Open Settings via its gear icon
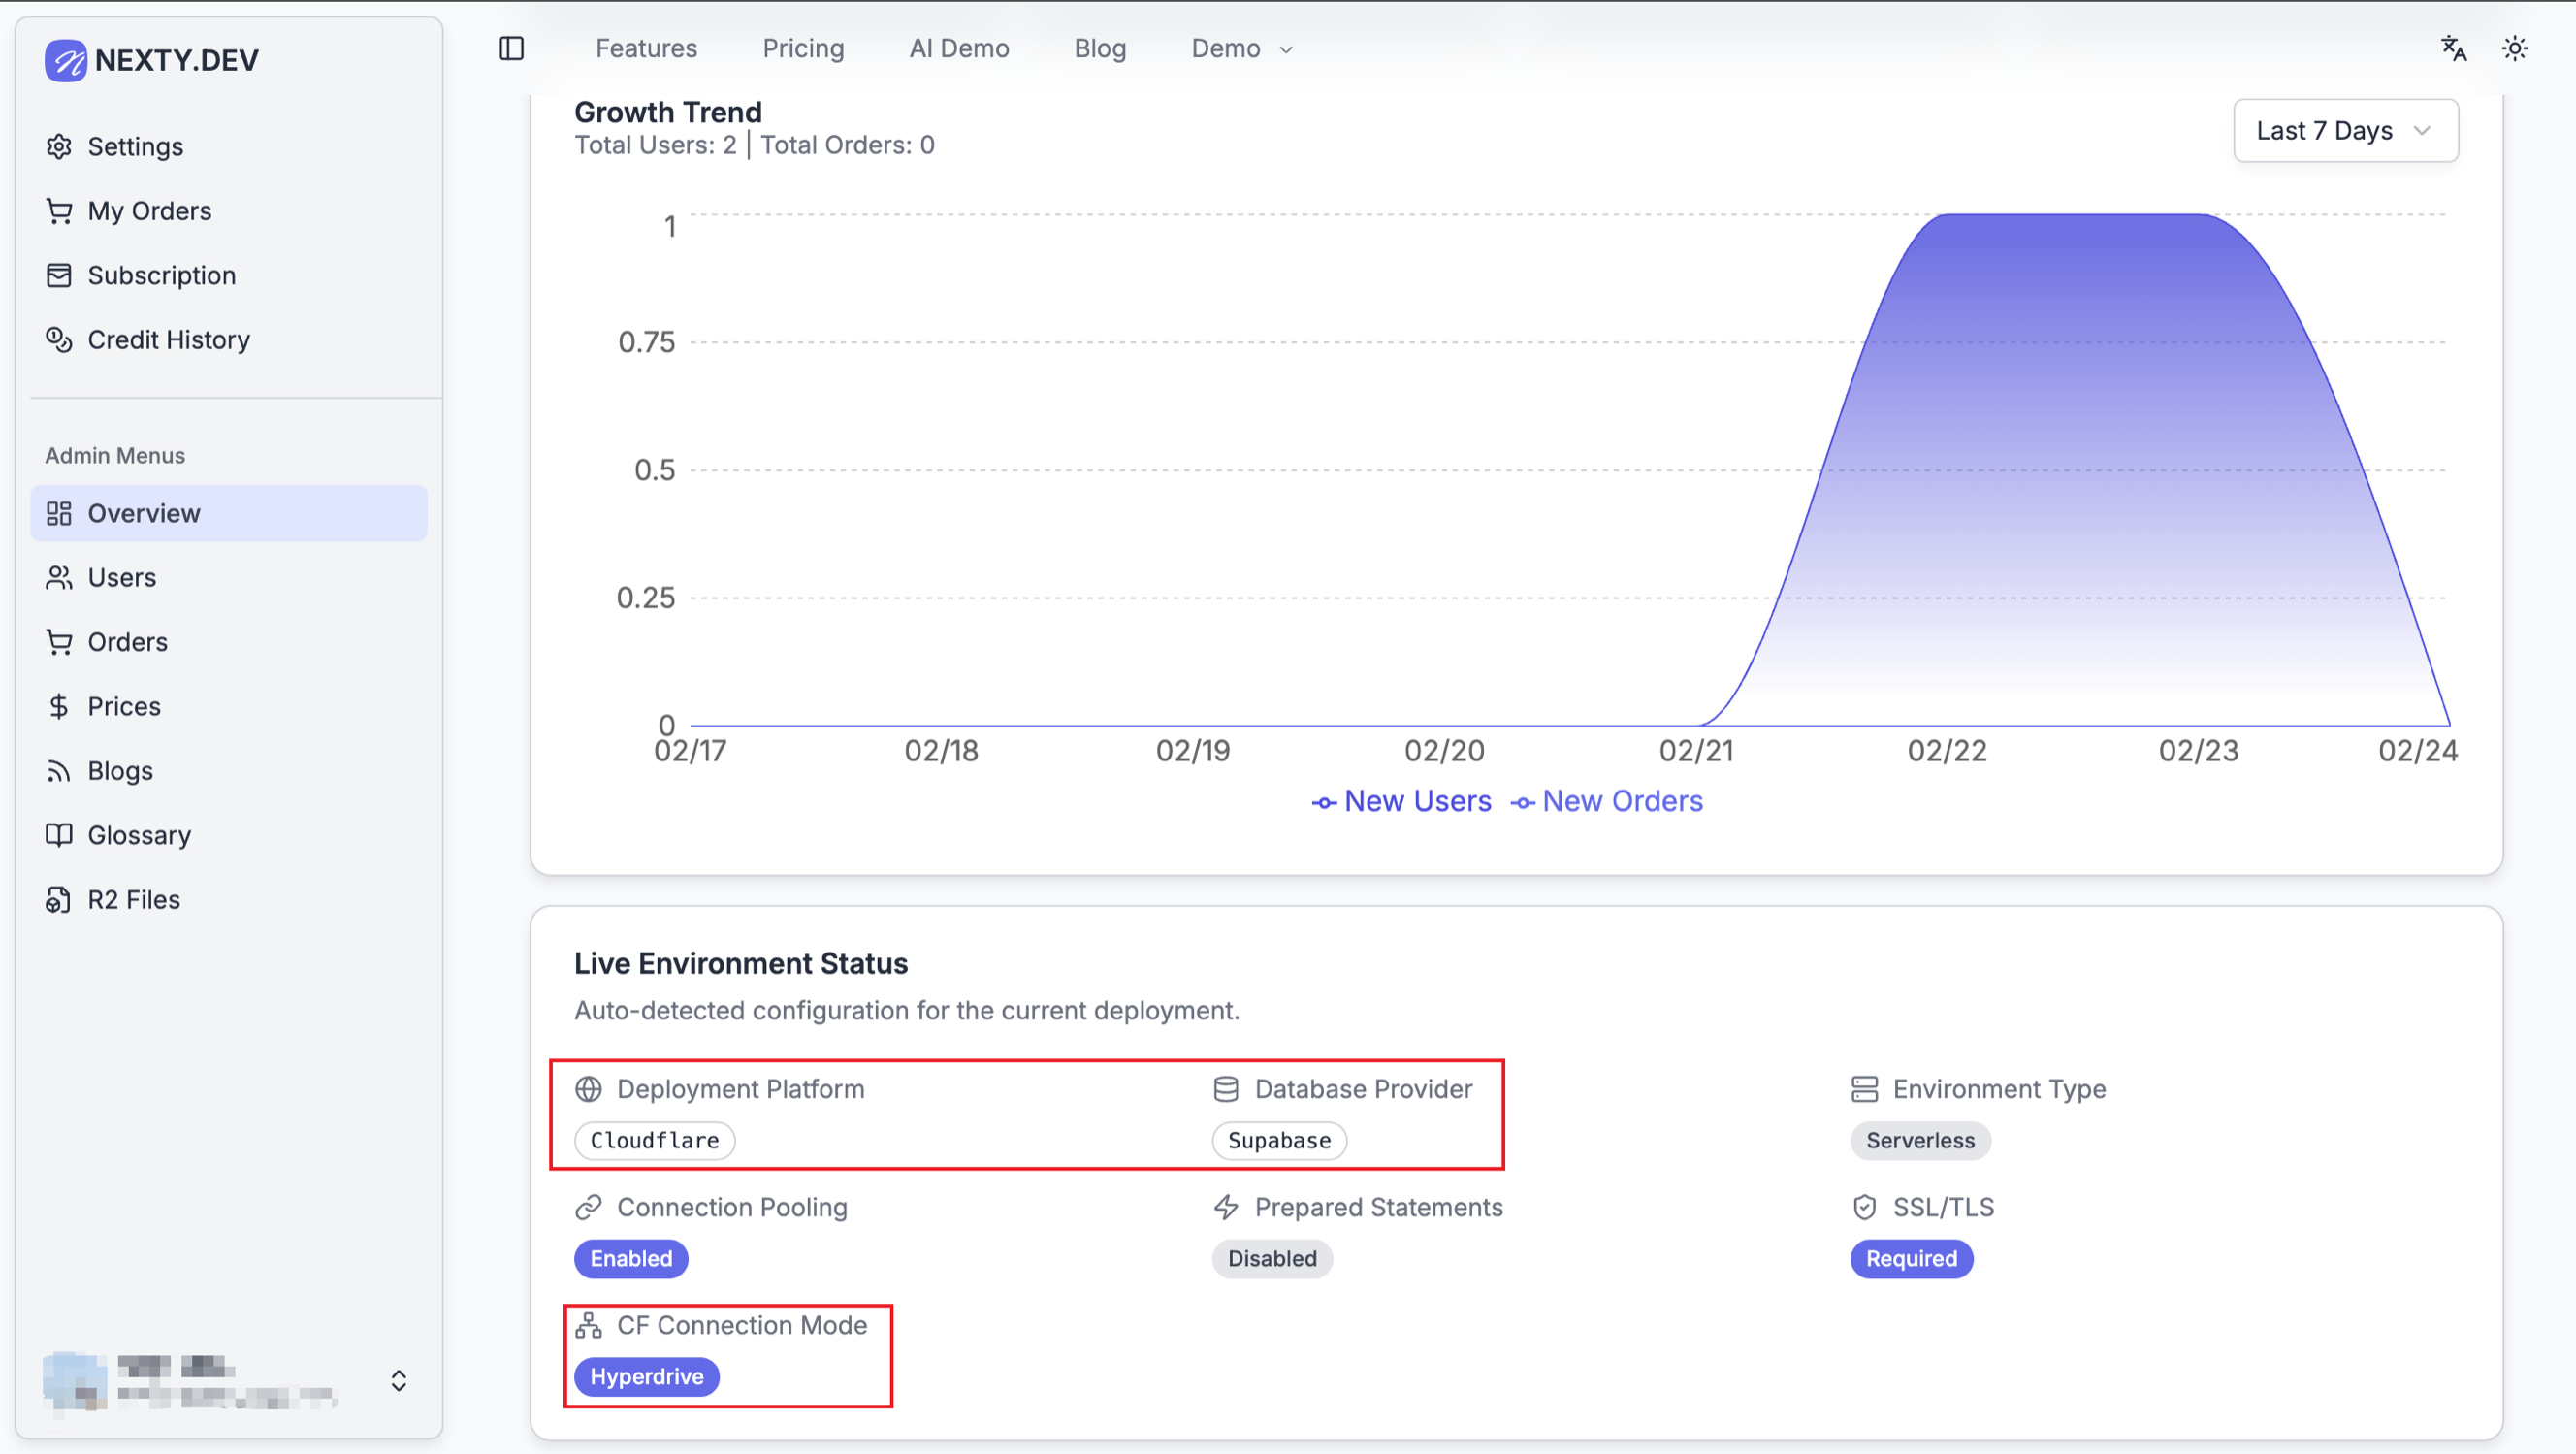The width and height of the screenshot is (2576, 1454). [59, 147]
